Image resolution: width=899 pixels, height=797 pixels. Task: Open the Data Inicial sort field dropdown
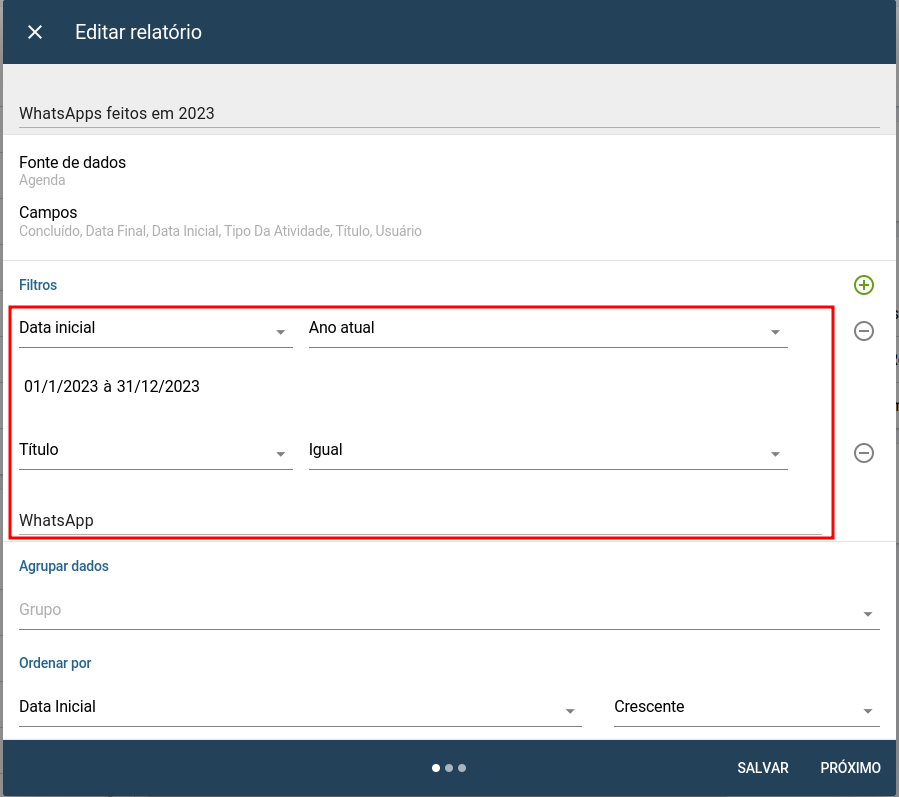(x=300, y=708)
